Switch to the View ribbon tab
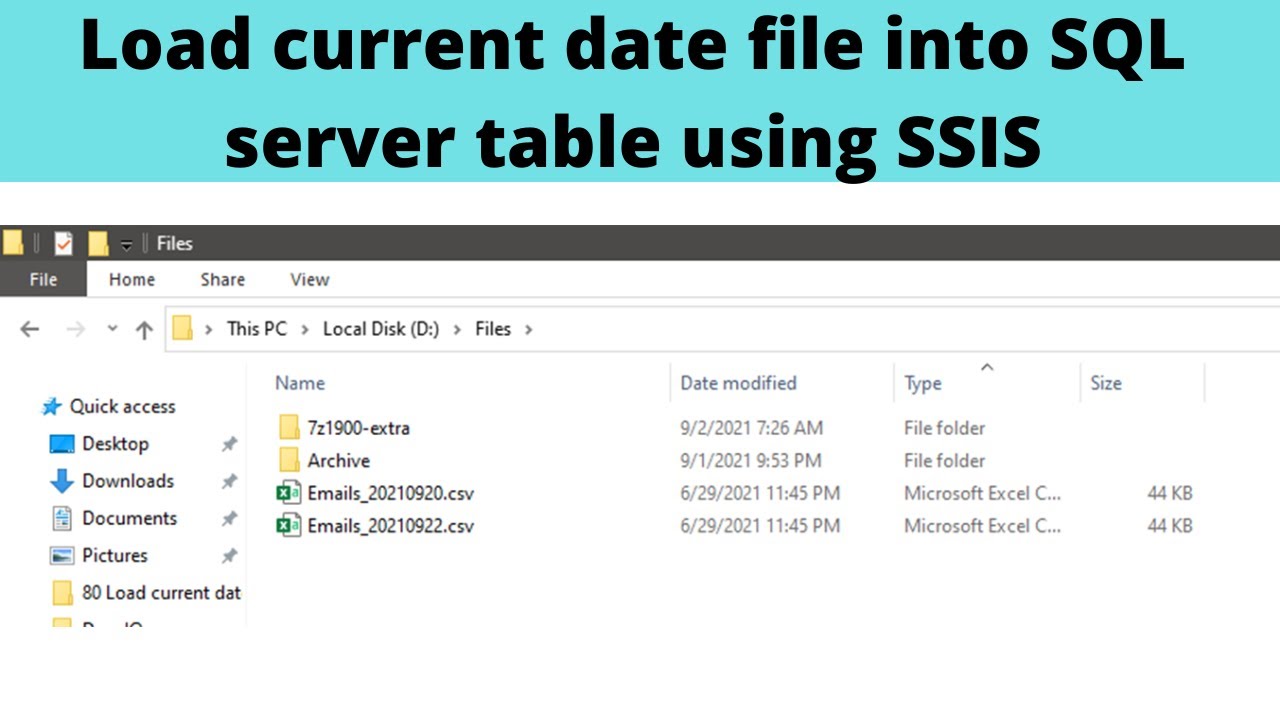 point(309,279)
